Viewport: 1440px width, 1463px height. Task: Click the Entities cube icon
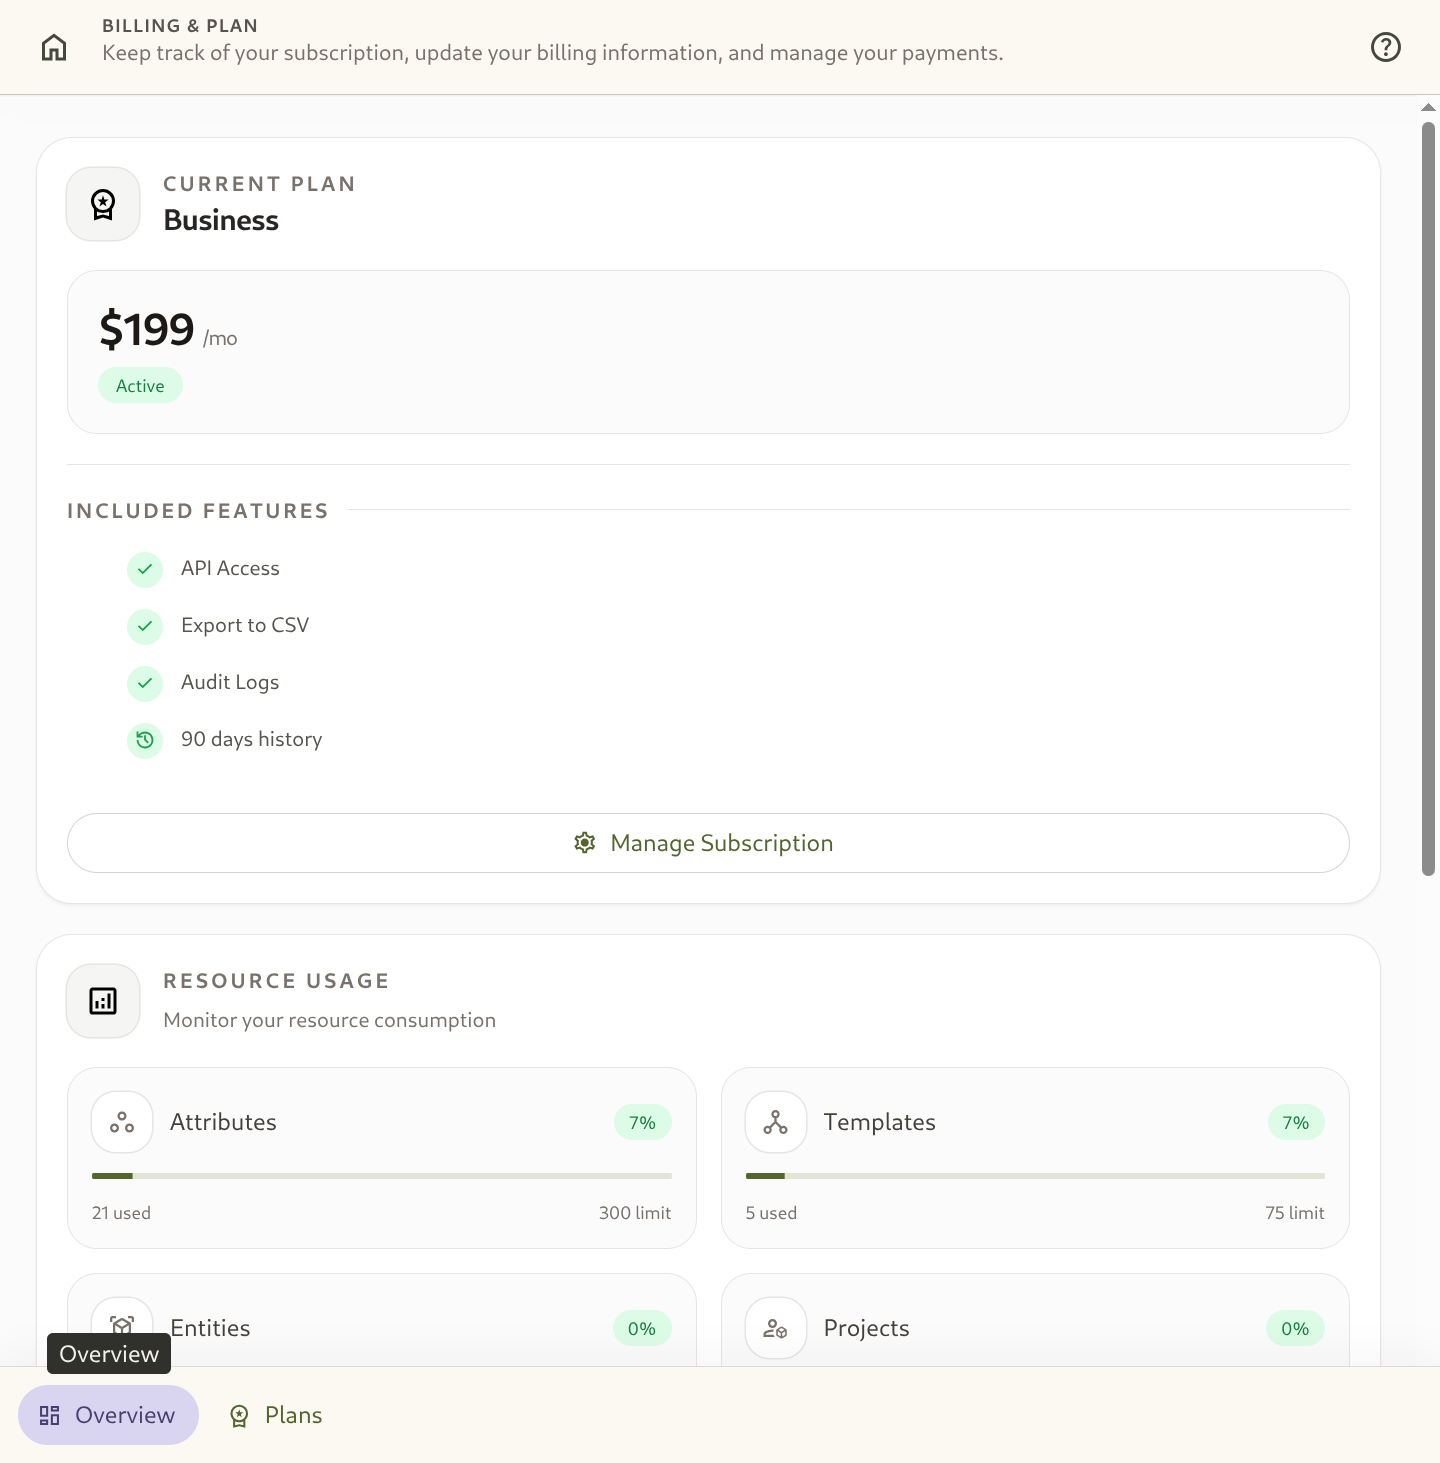122,1326
